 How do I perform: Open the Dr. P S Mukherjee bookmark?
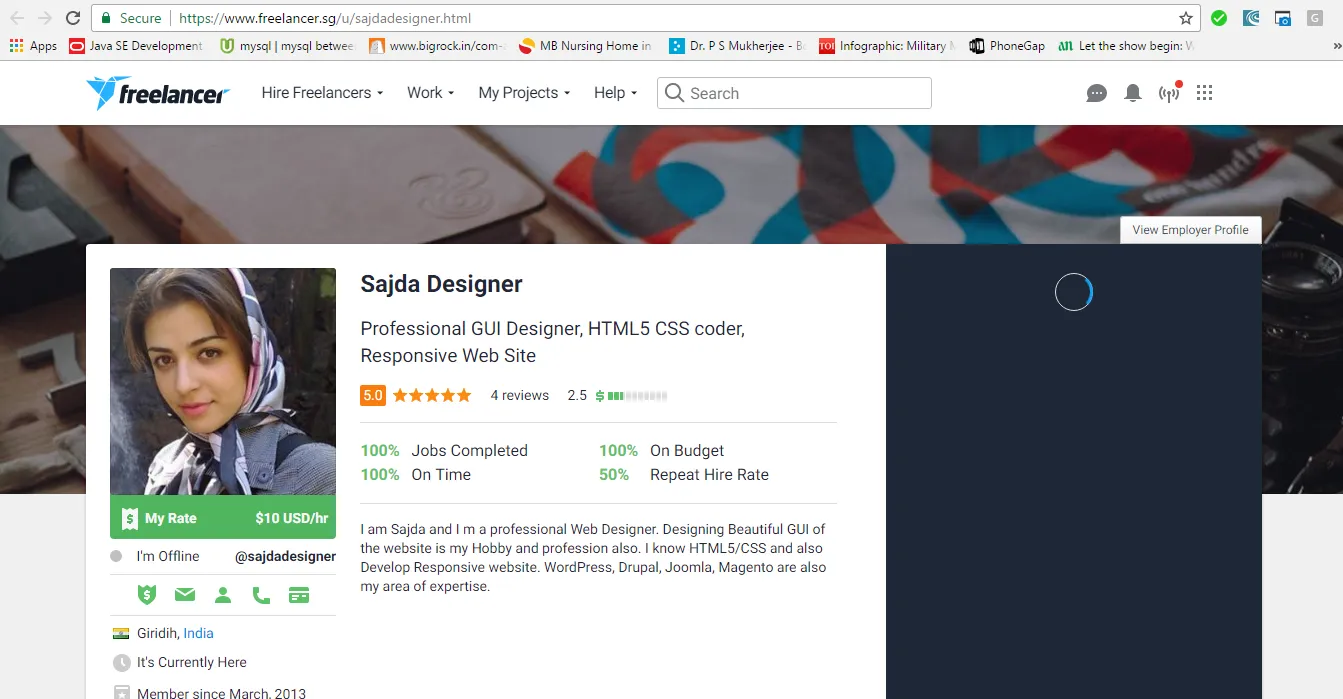pyautogui.click(x=737, y=46)
